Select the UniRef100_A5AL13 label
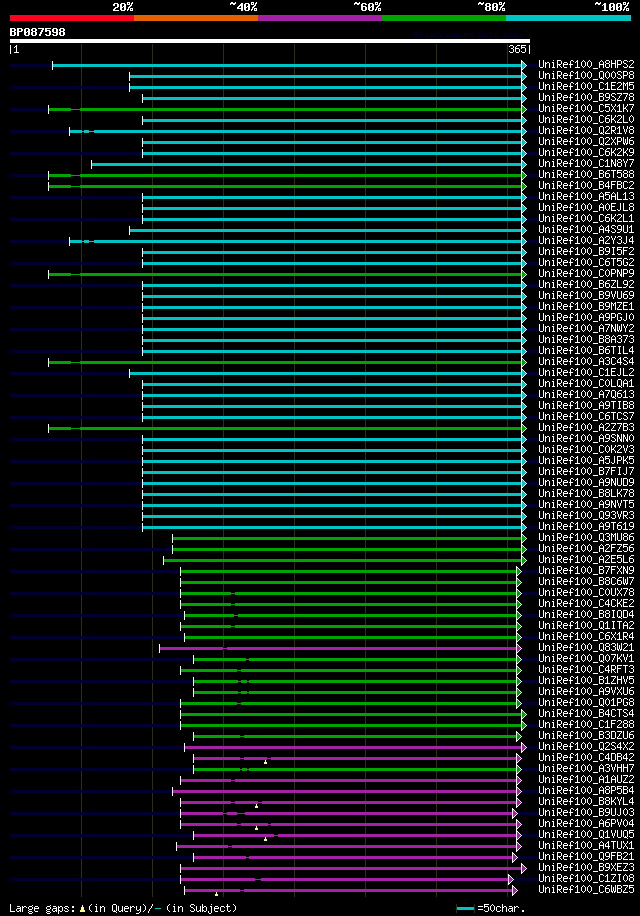 [x=586, y=196]
